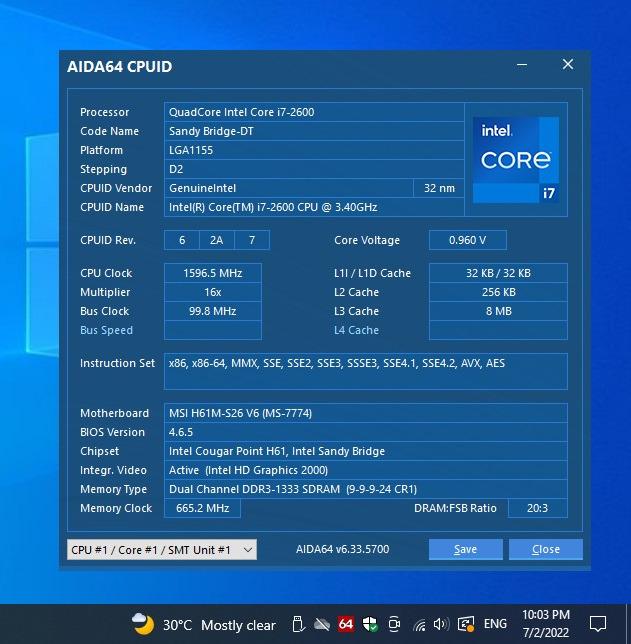This screenshot has height=644, width=631.
Task: Click the Safely Remove Hardware USB icon
Action: [298, 624]
